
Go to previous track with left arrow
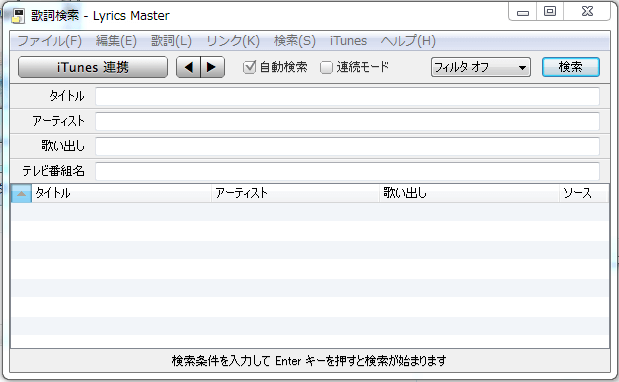point(188,67)
